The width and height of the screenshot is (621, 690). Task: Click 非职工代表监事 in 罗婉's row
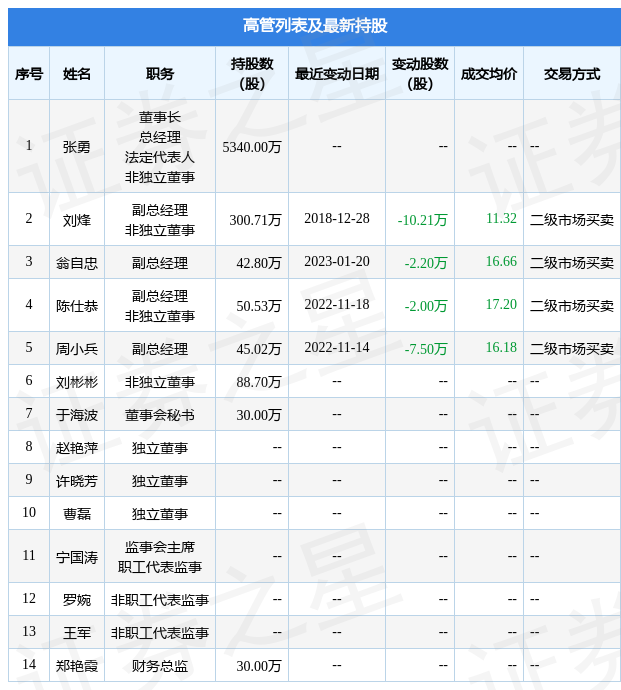[160, 600]
